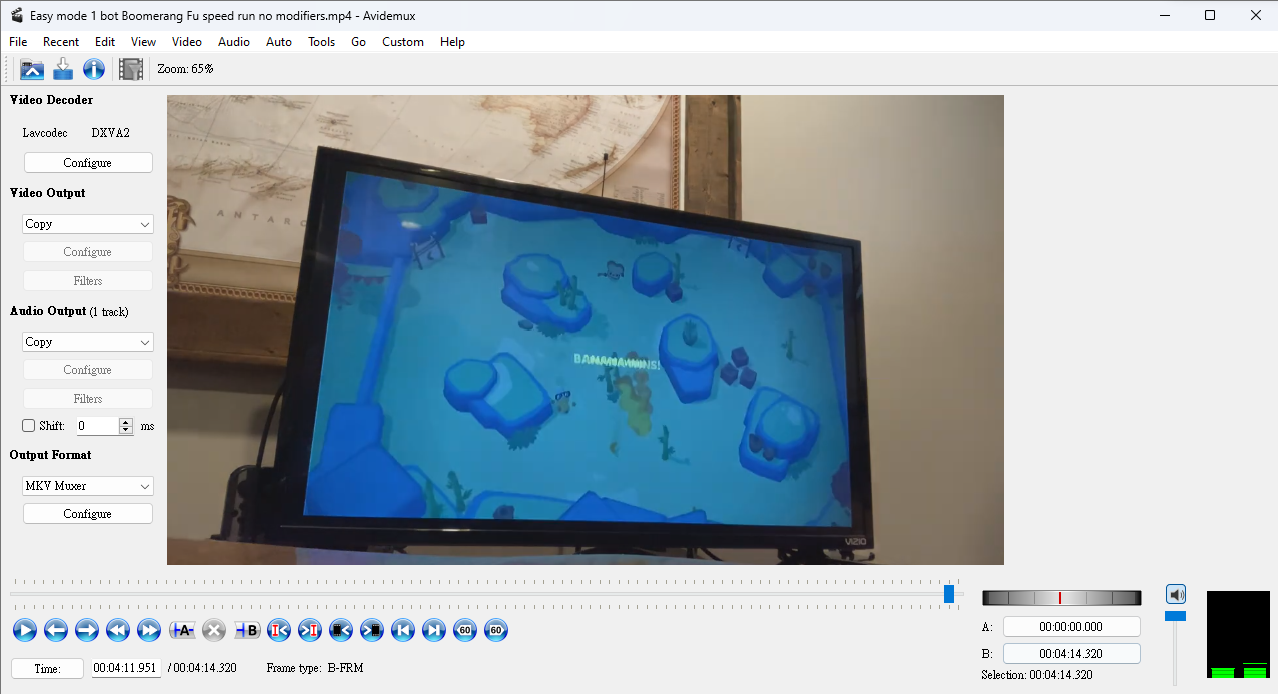This screenshot has height=694, width=1278.
Task: Search for the previous black frame
Action: pyautogui.click(x=341, y=630)
